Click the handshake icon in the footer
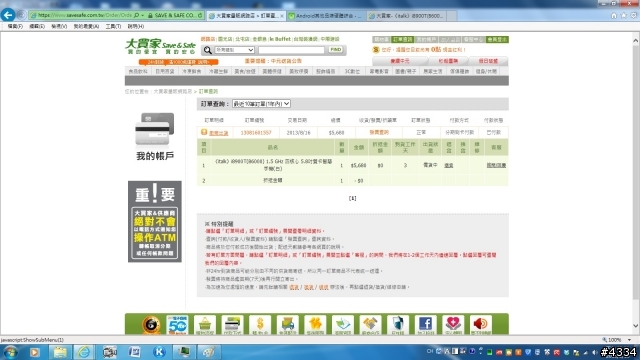The height and width of the screenshot is (360, 640). point(370,325)
